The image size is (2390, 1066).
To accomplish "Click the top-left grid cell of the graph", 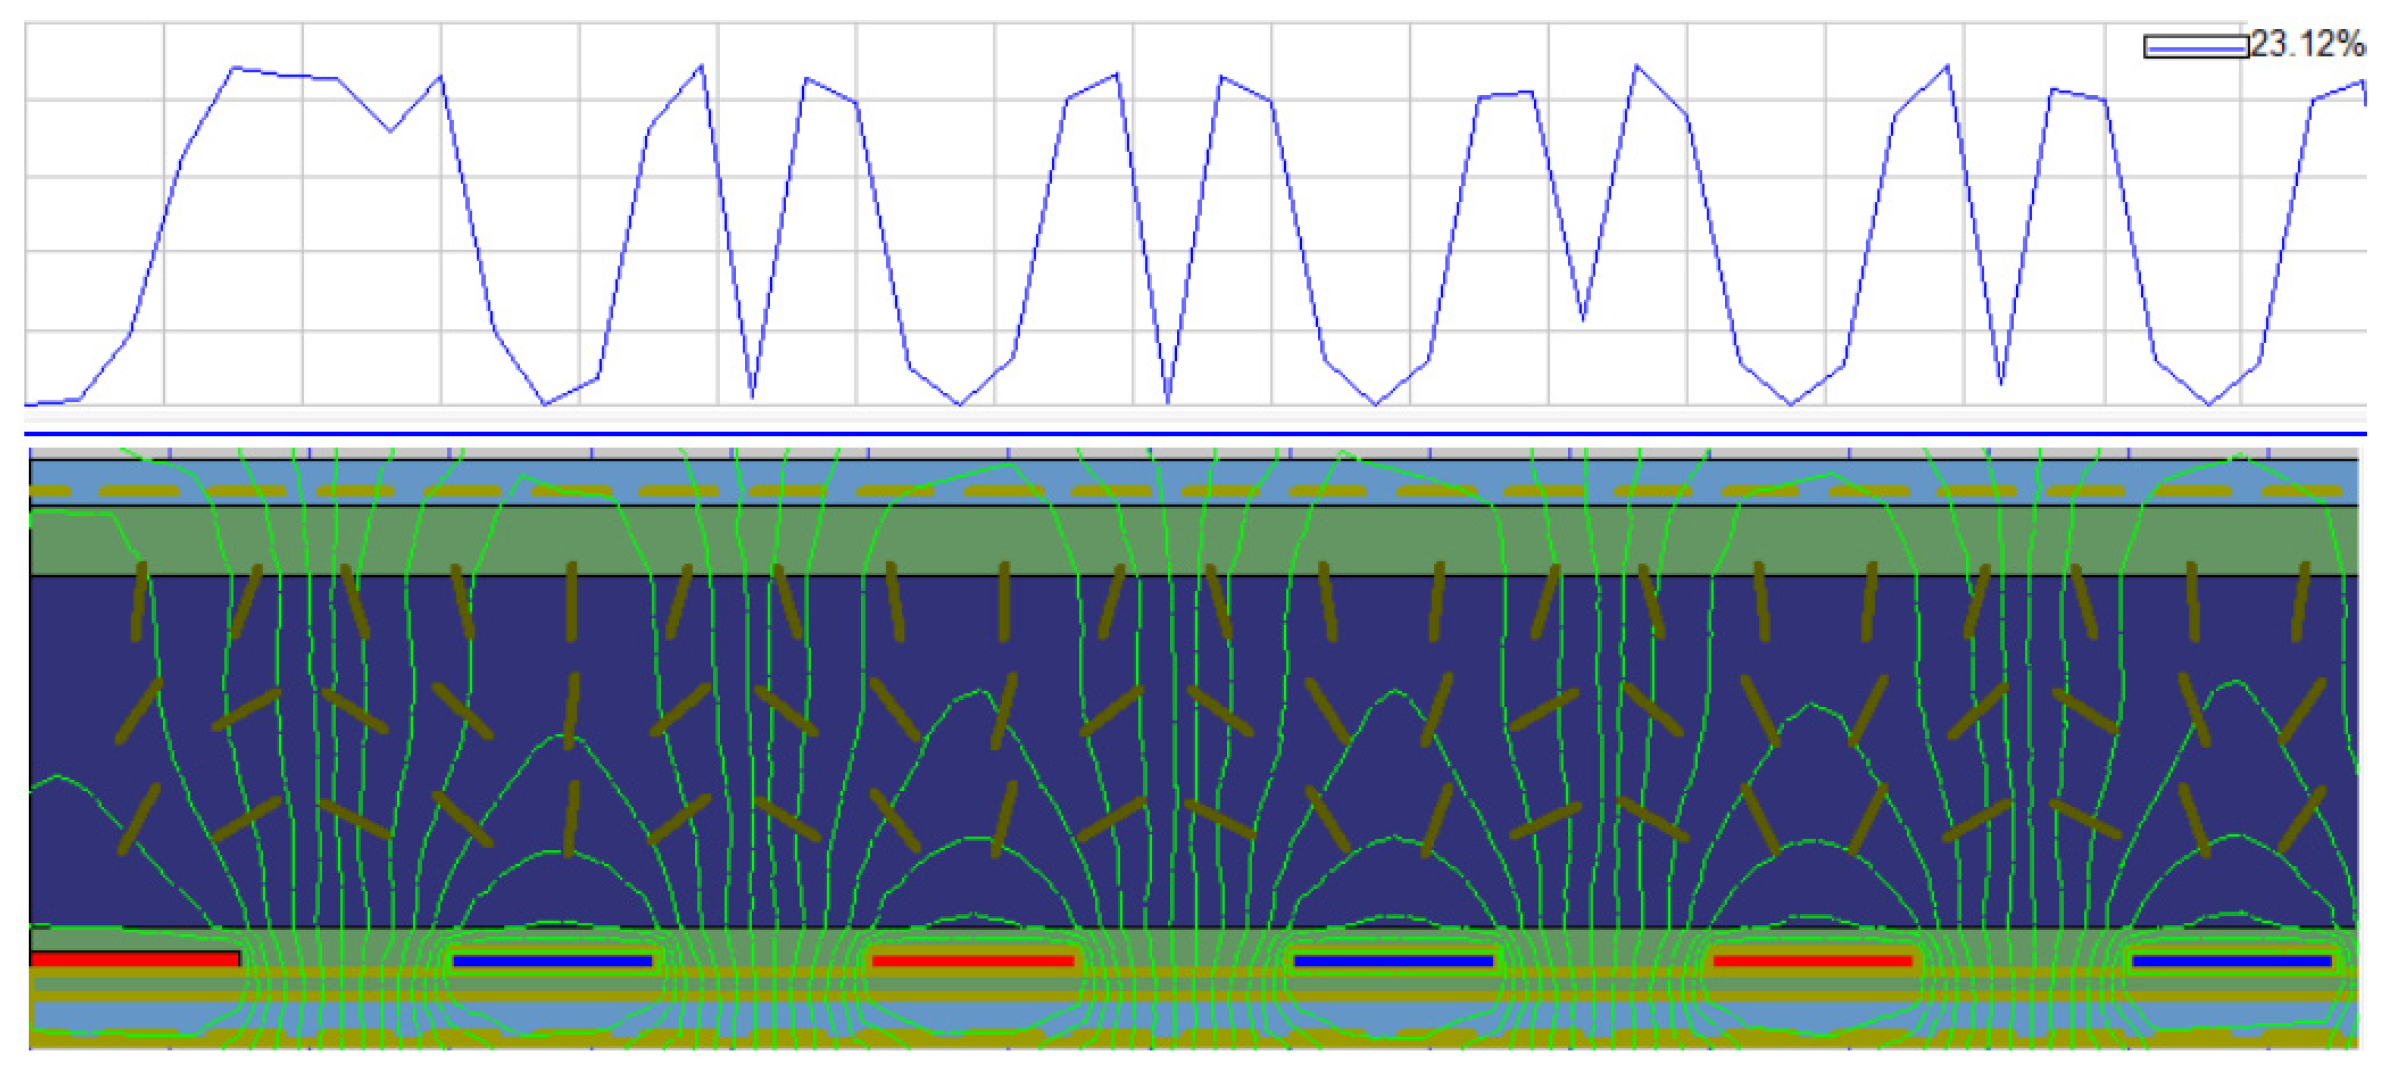I will tap(94, 61).
